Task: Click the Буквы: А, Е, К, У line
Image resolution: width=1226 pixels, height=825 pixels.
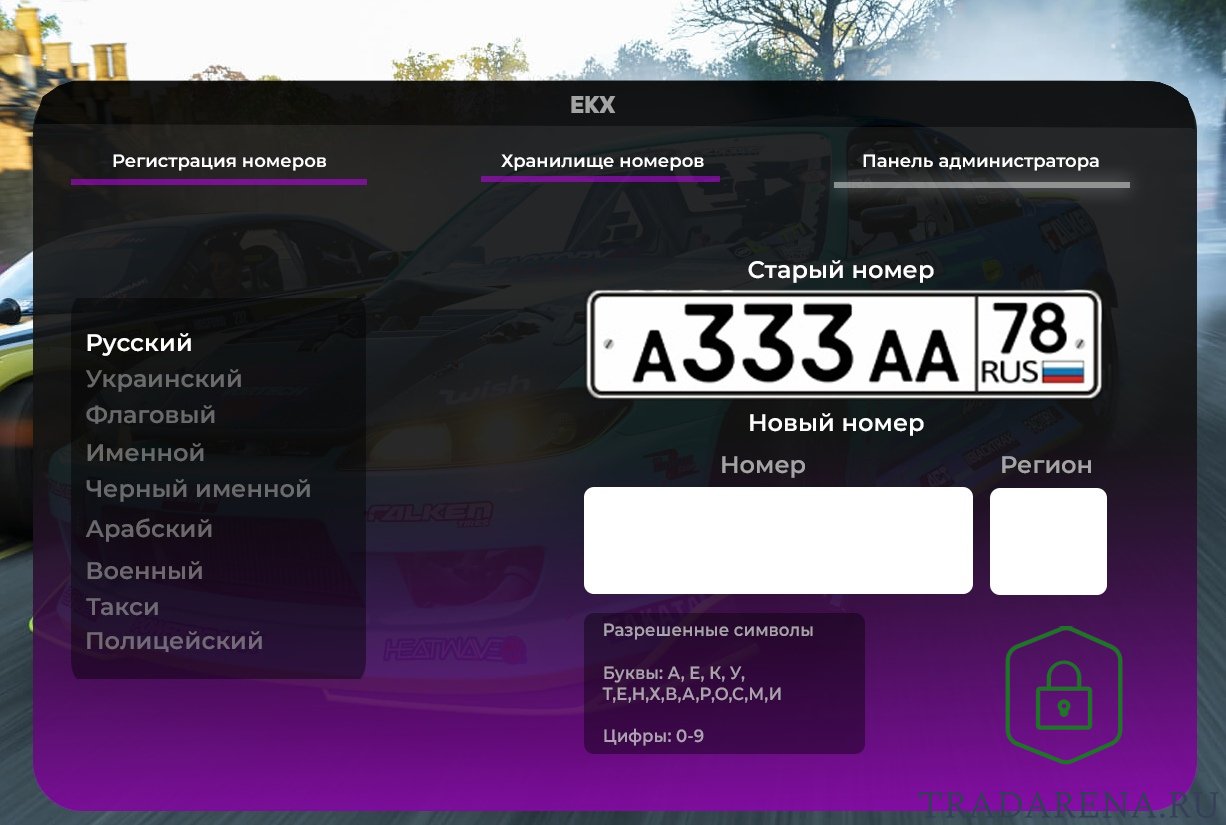Action: (674, 672)
